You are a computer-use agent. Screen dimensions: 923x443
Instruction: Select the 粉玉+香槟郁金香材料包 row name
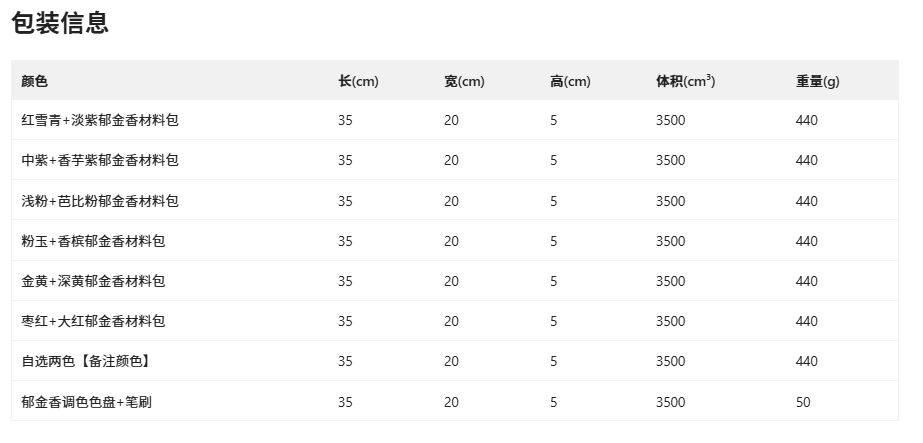(93, 241)
